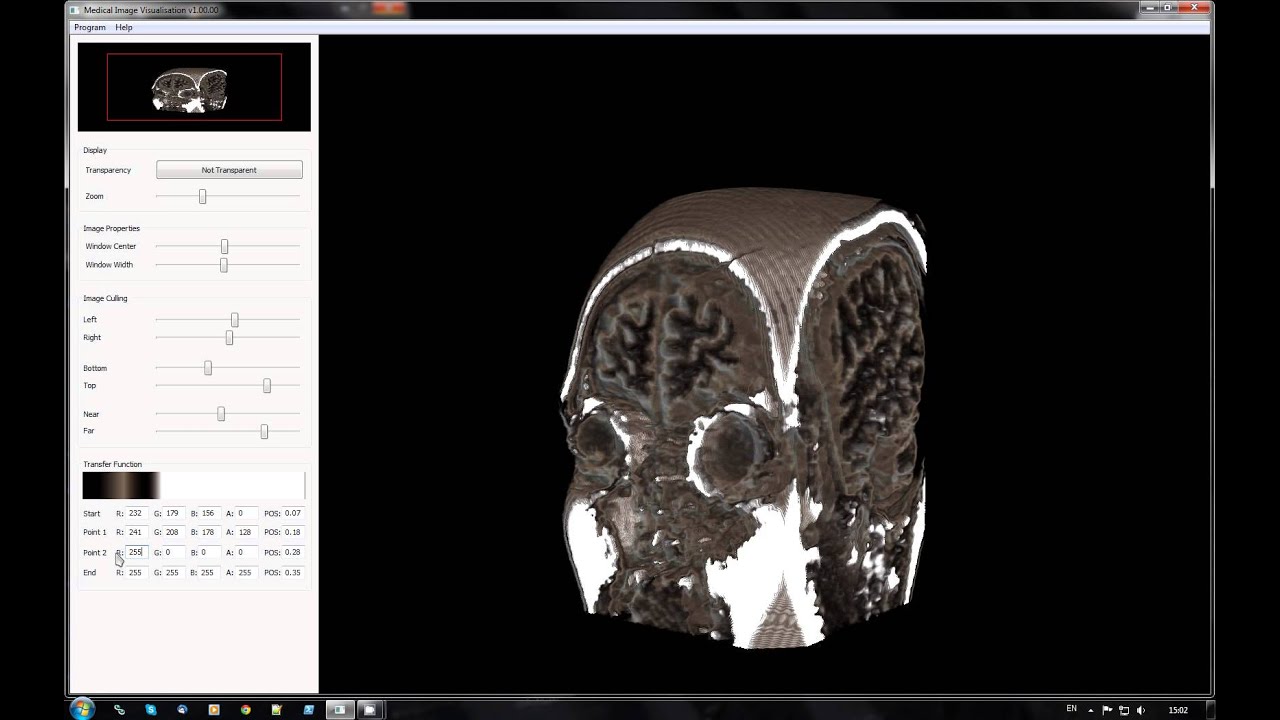This screenshot has height=720, width=1280.
Task: Click the Bottom culling slider handle
Action: 208,368
